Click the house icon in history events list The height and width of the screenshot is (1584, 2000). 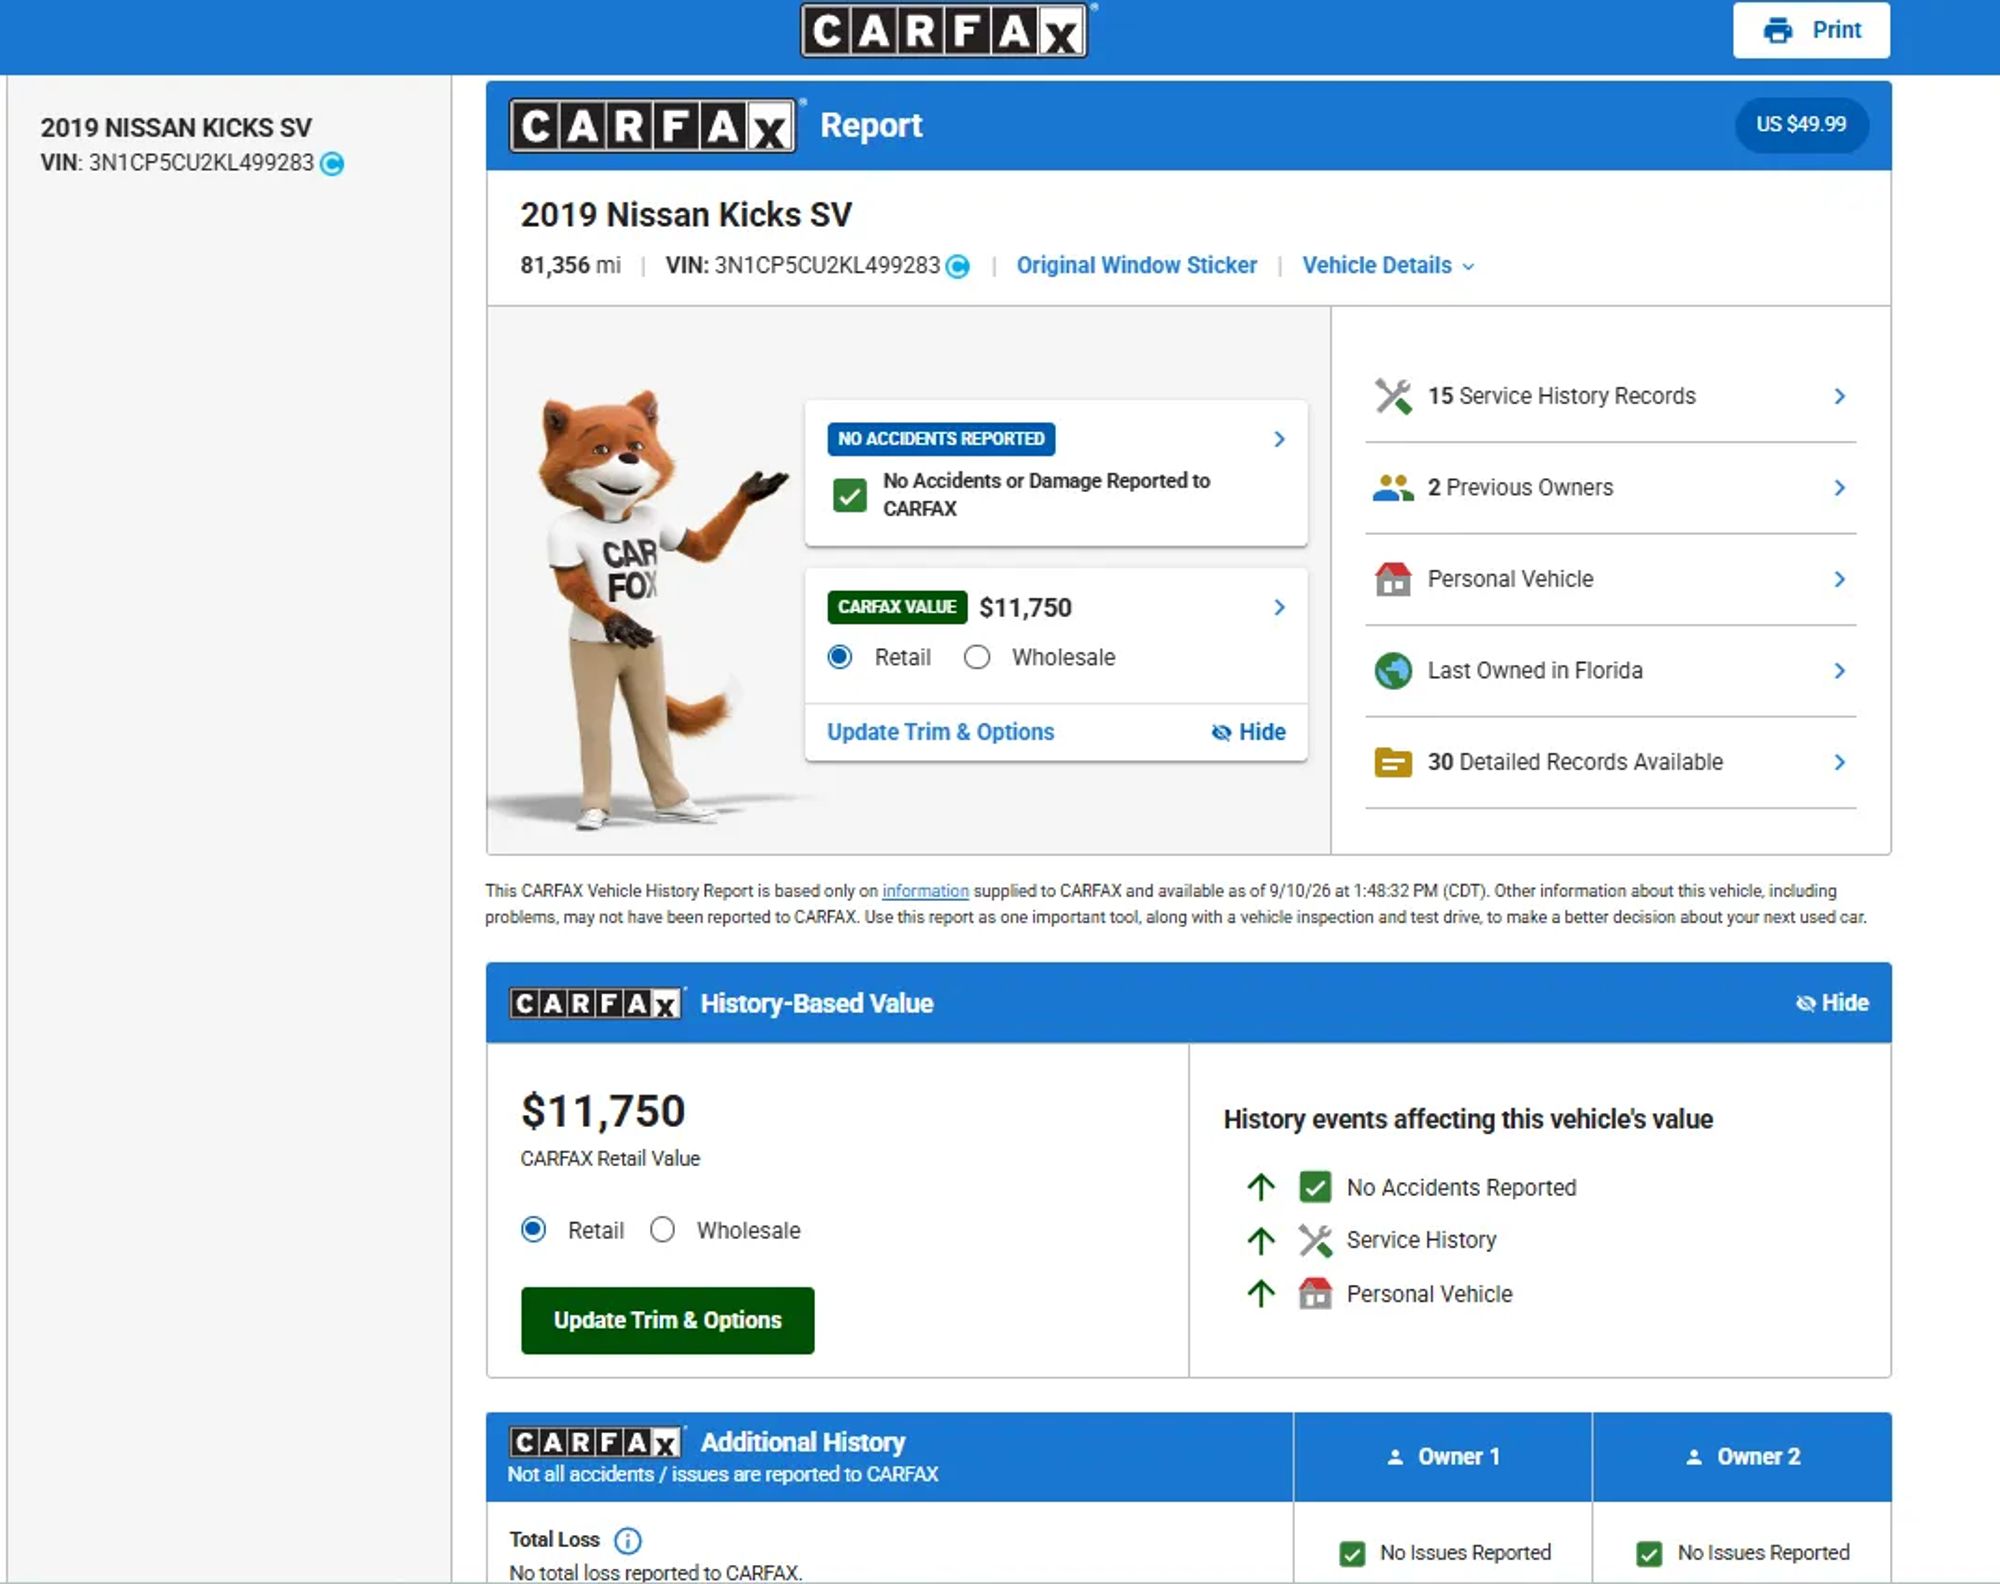(1315, 1294)
